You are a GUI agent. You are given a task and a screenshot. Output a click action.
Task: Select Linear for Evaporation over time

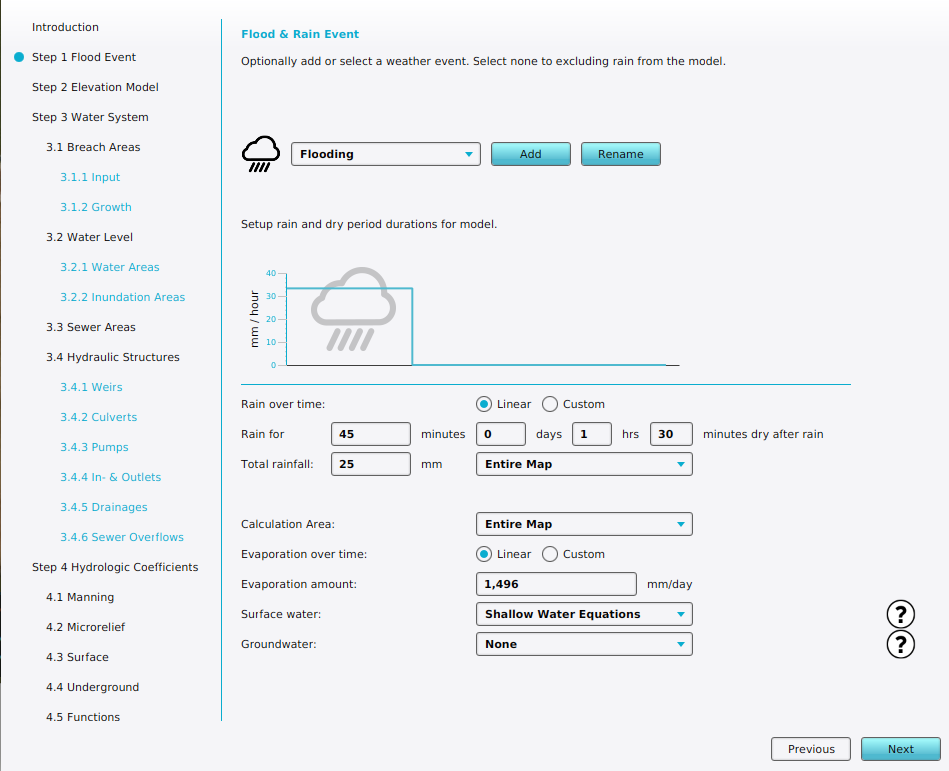pos(485,554)
